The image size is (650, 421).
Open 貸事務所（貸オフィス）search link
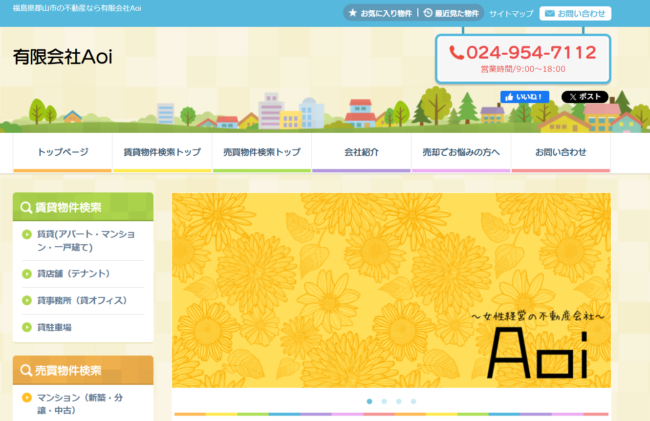pyautogui.click(x=82, y=300)
